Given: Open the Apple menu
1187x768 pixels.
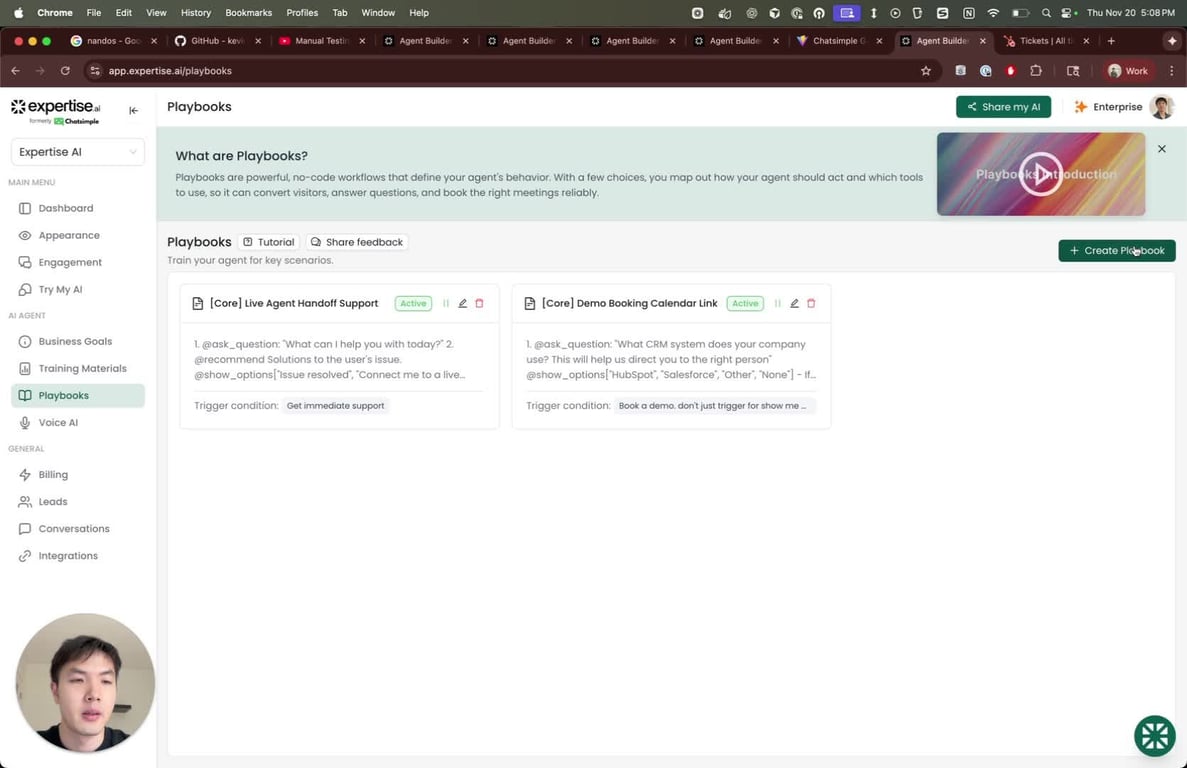Looking at the screenshot, I should click(x=18, y=13).
